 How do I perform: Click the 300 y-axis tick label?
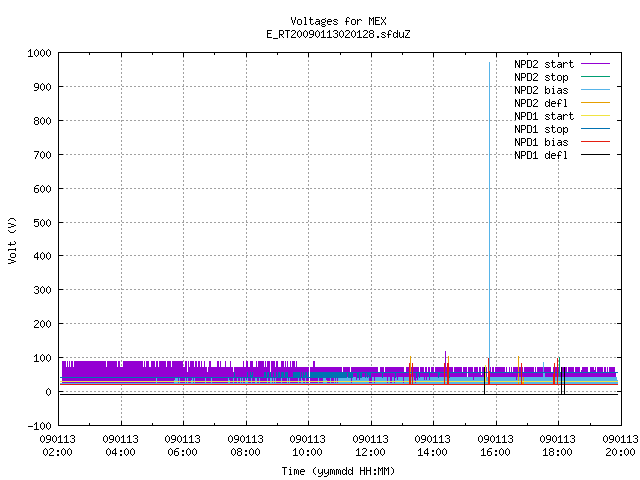[x=42, y=290]
